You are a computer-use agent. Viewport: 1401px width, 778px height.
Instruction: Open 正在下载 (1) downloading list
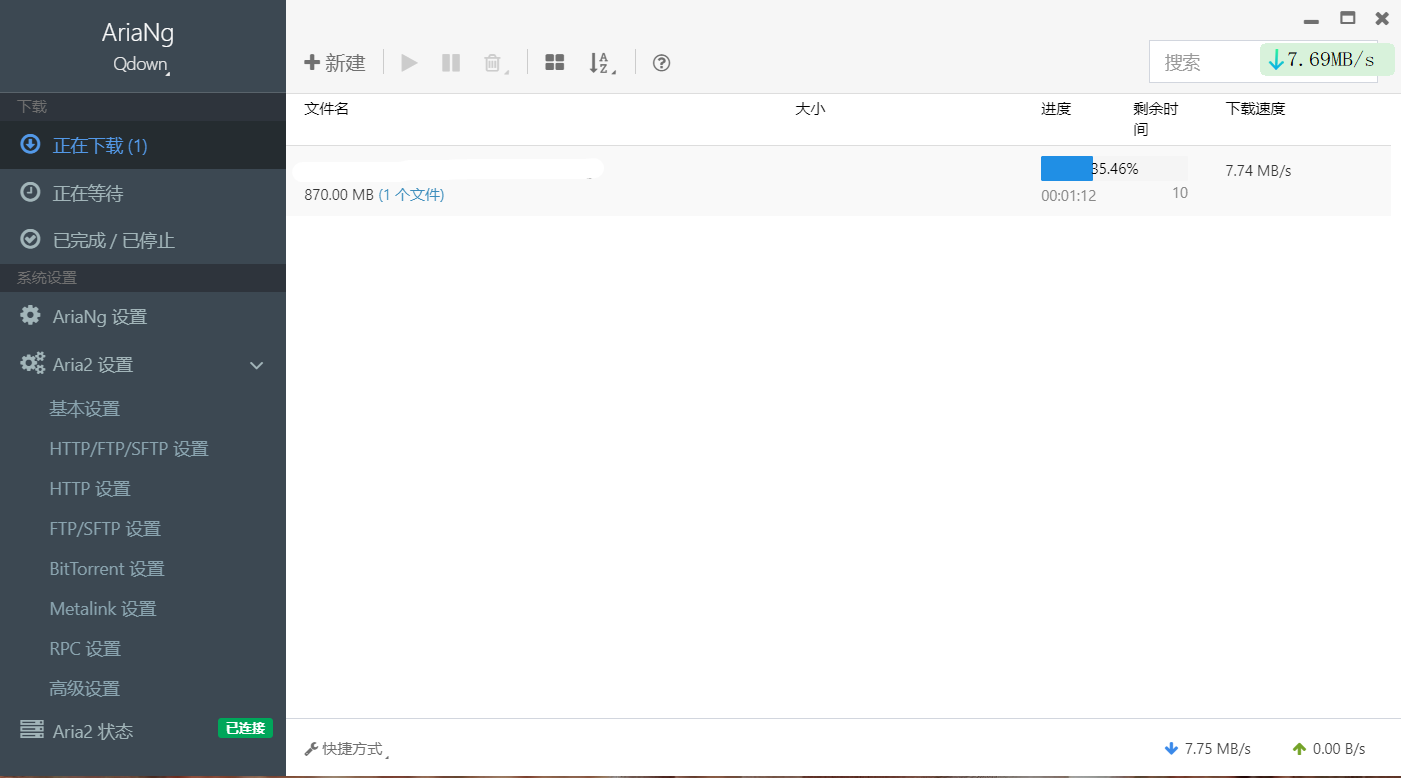143,145
